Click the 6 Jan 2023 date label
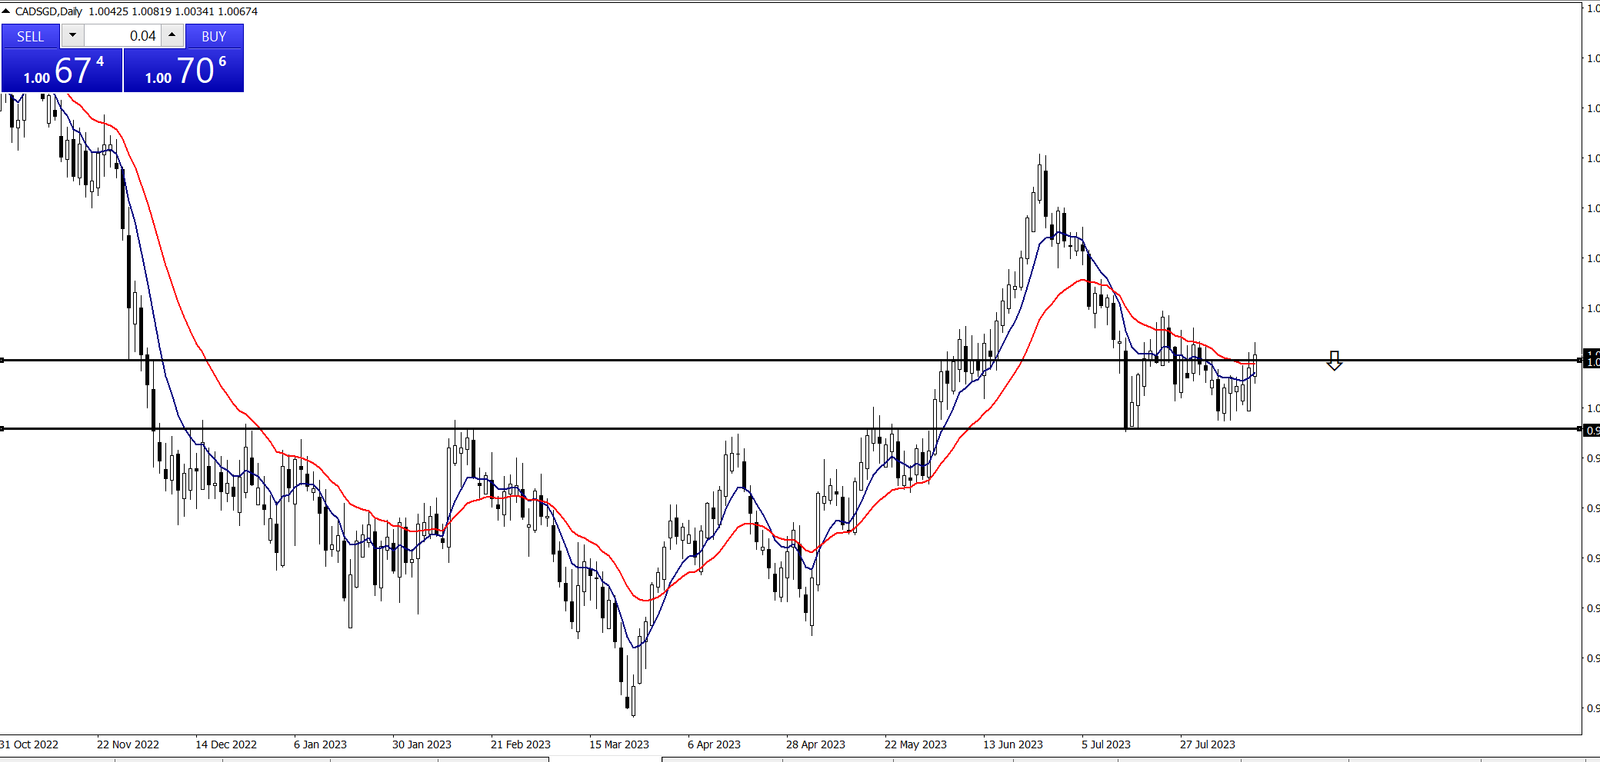The image size is (1600, 762). (x=320, y=744)
